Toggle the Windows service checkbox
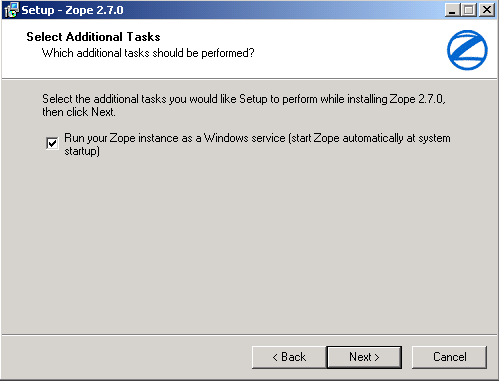This screenshot has width=499, height=381. click(x=52, y=144)
